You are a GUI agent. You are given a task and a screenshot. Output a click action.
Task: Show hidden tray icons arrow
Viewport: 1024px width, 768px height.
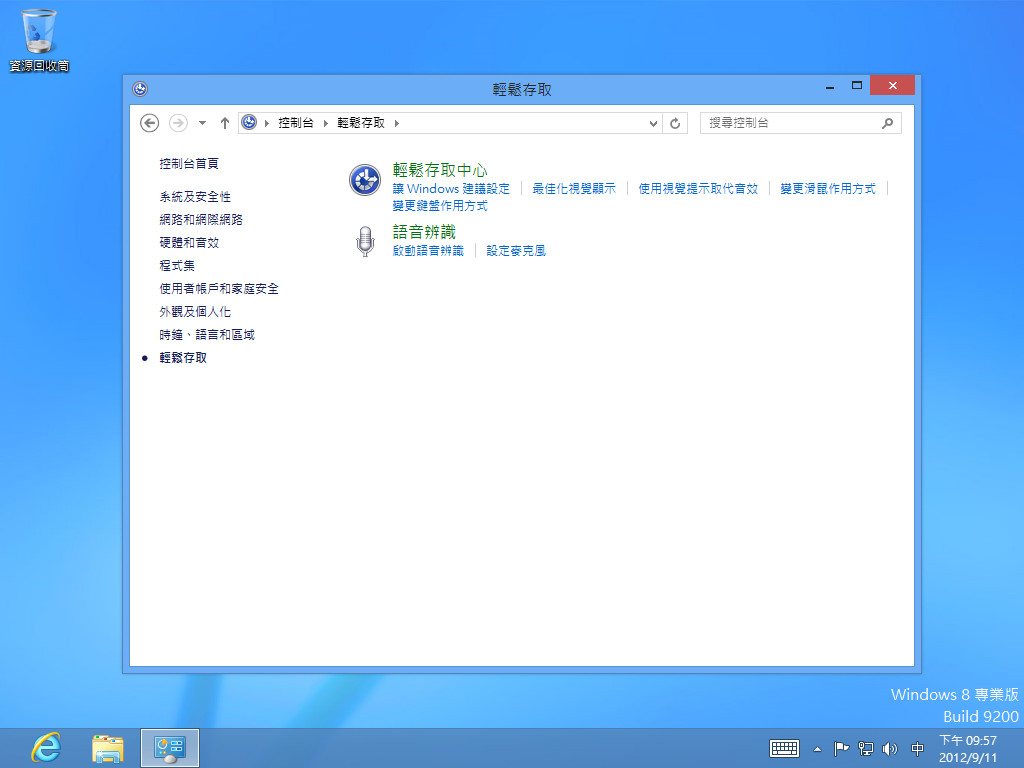[817, 749]
